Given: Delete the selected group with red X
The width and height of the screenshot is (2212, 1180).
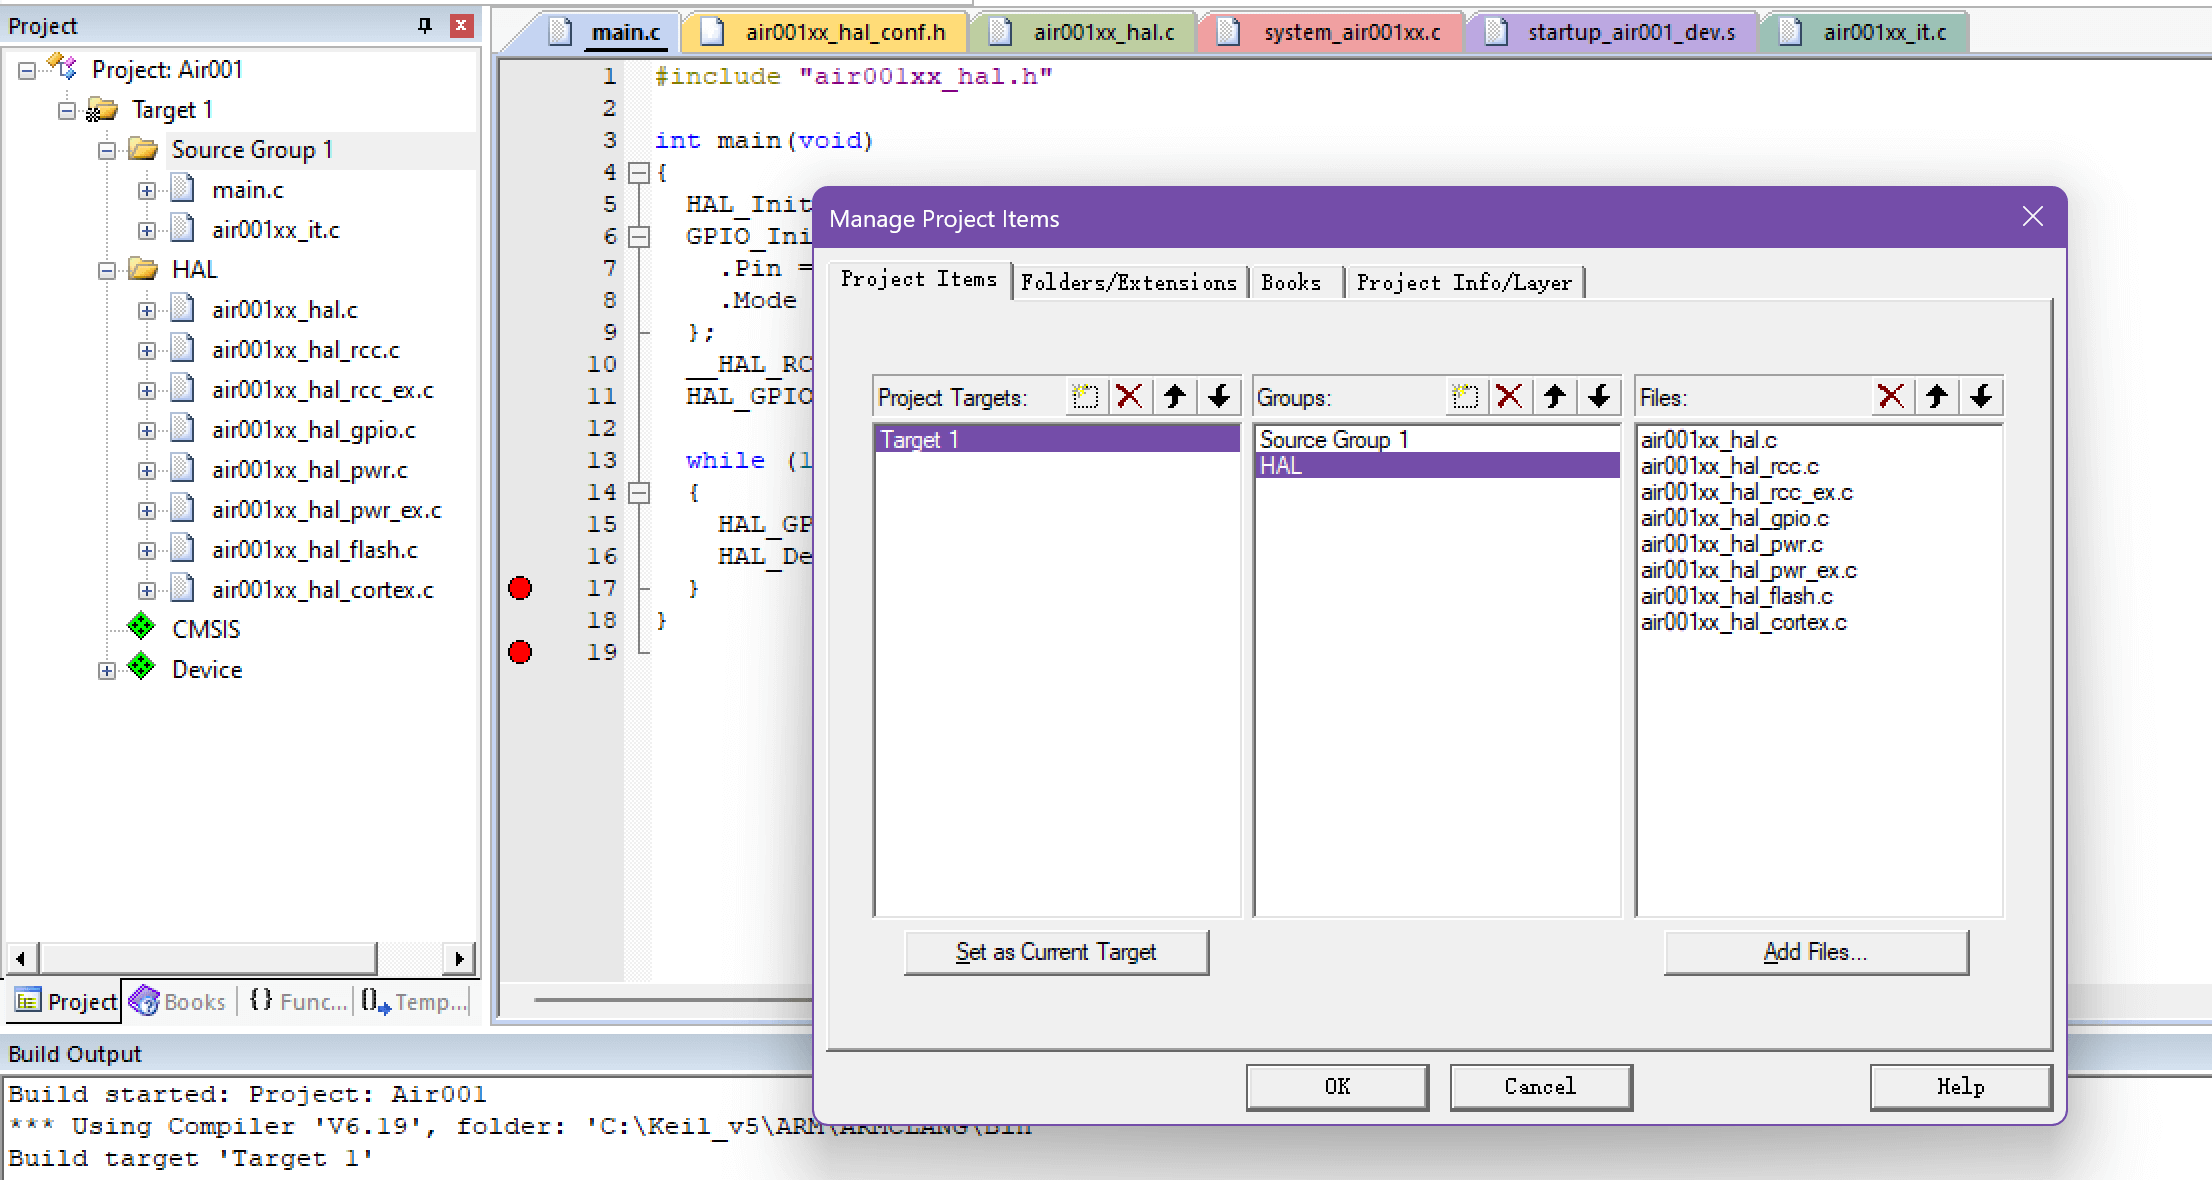Looking at the screenshot, I should 1509,397.
